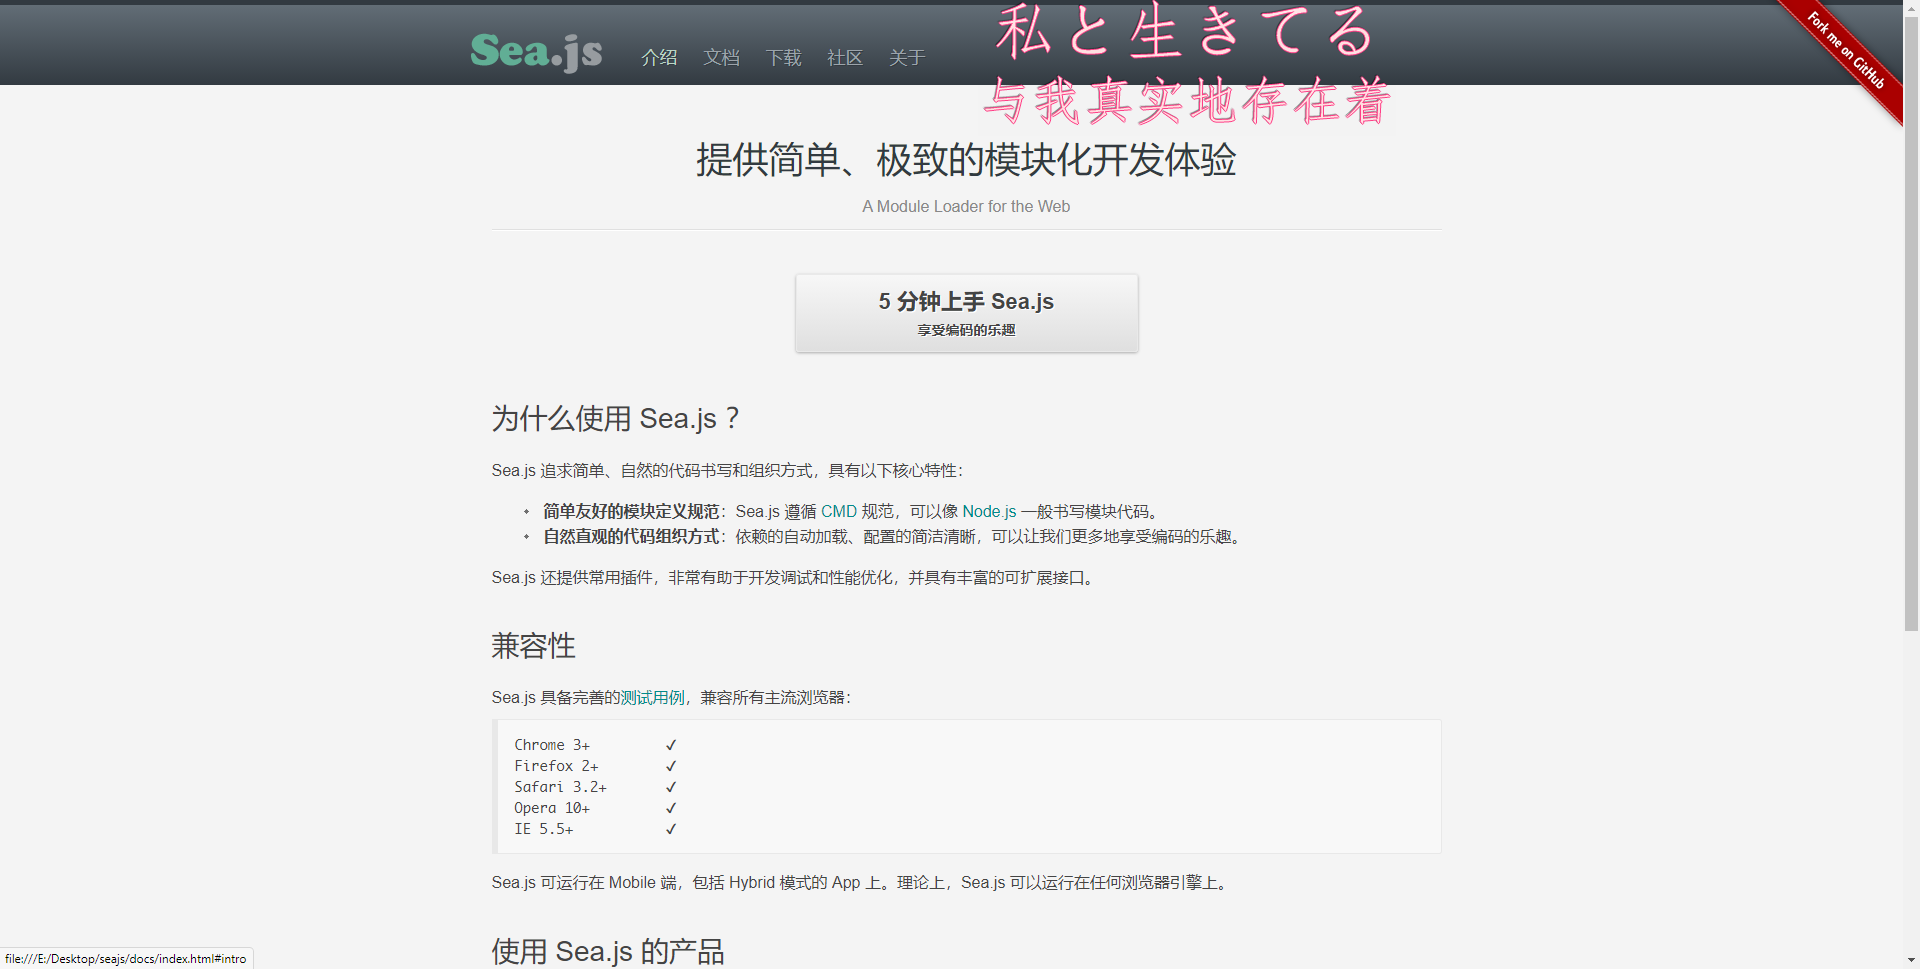Image resolution: width=1920 pixels, height=969 pixels.
Task: Open the 关于 navigation item
Action: (x=907, y=58)
